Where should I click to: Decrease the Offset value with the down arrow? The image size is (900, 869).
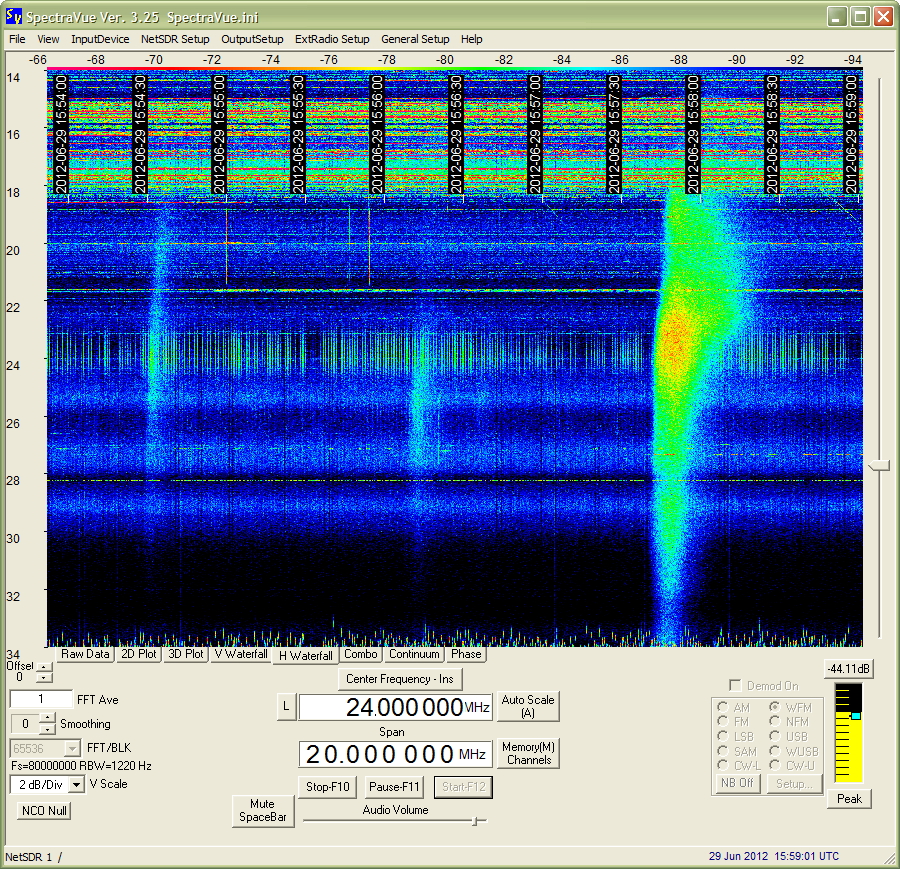pyautogui.click(x=44, y=677)
